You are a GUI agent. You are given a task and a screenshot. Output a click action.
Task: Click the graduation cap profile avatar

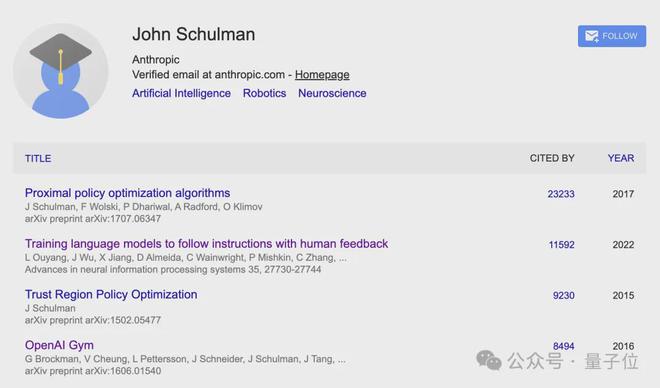click(x=61, y=71)
